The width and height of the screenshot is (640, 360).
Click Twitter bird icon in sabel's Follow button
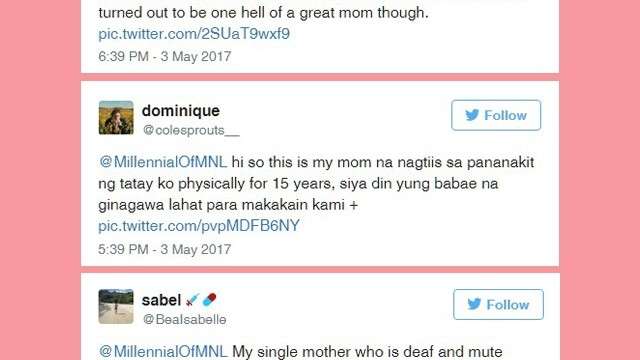pyautogui.click(x=474, y=304)
